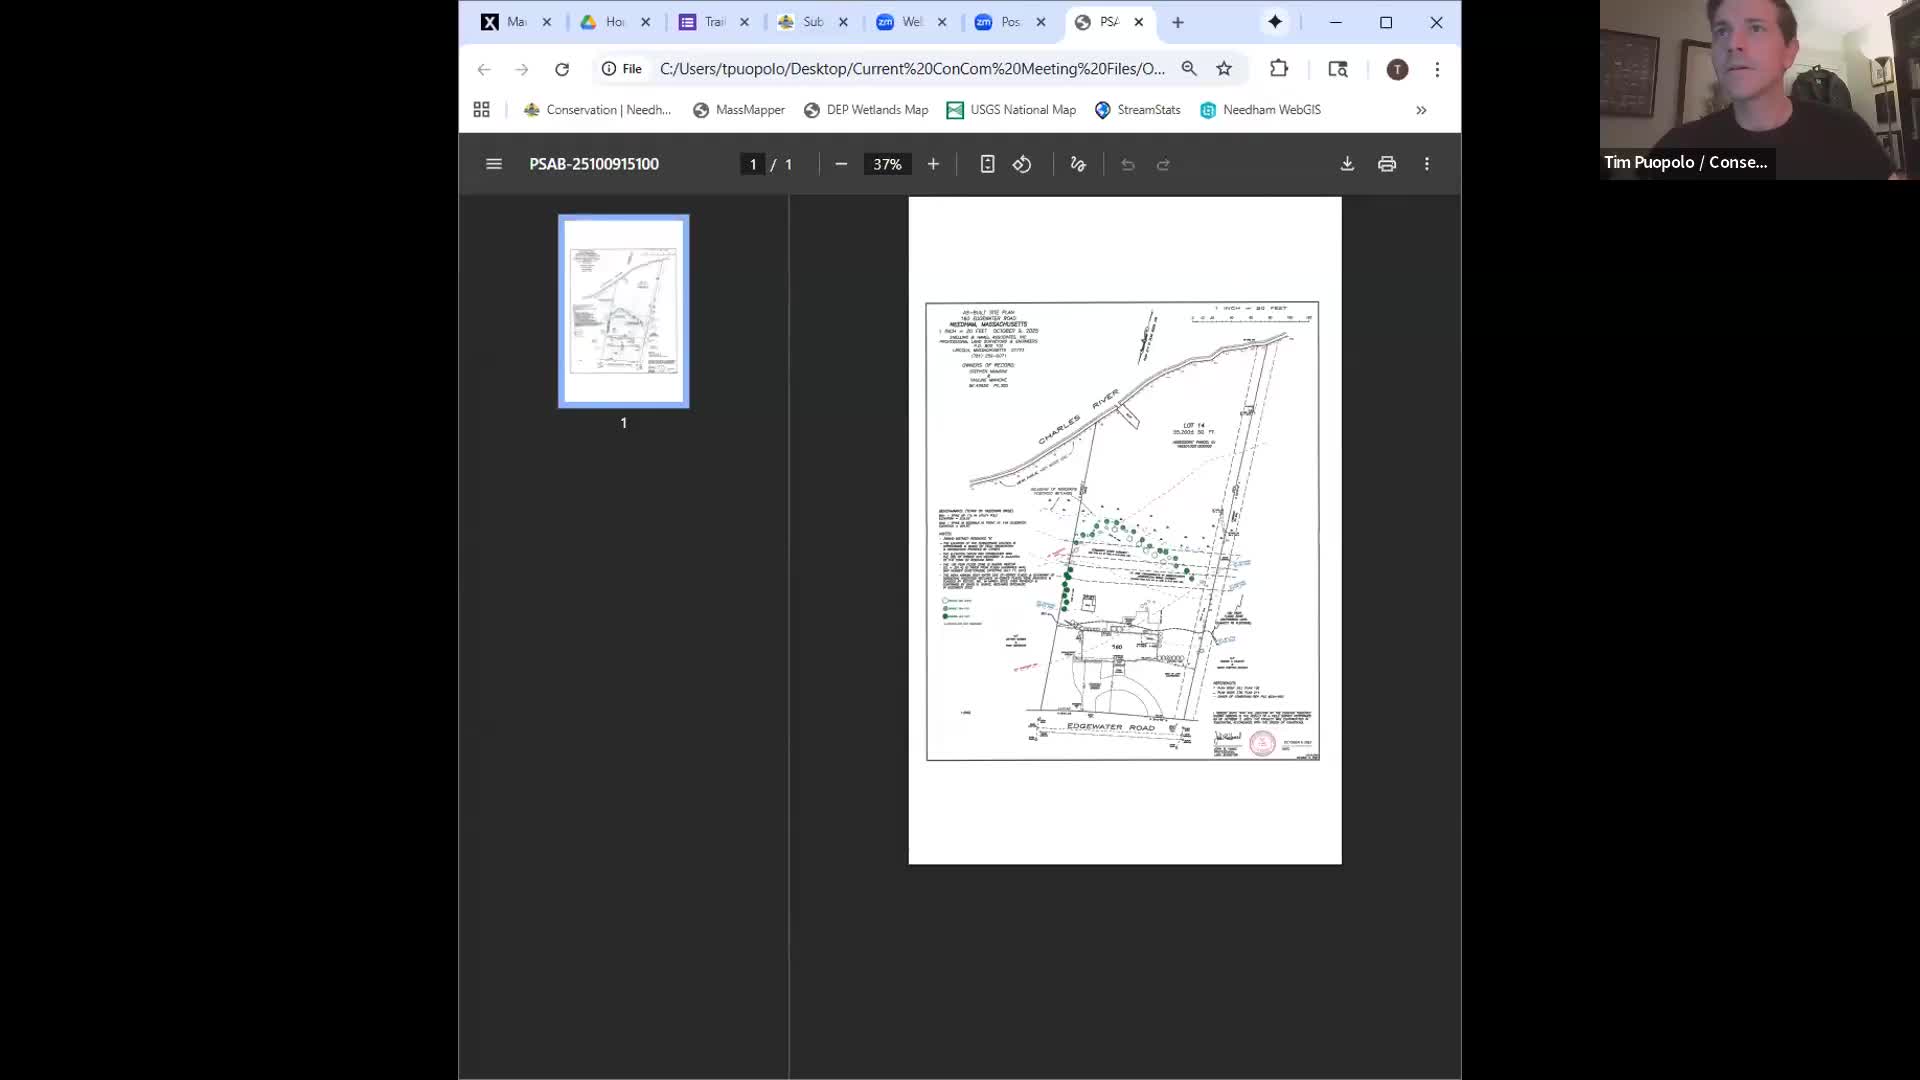Switch to the Trai browser tab
This screenshot has width=1920, height=1080.
(705, 22)
